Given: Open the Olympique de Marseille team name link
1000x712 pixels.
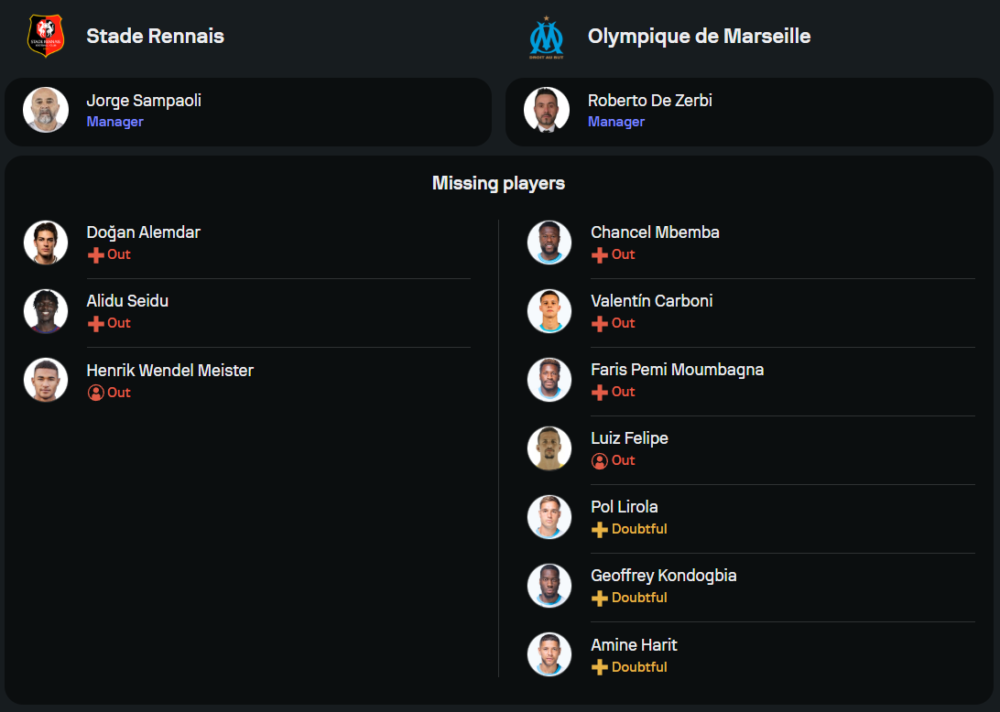Looking at the screenshot, I should tap(699, 36).
